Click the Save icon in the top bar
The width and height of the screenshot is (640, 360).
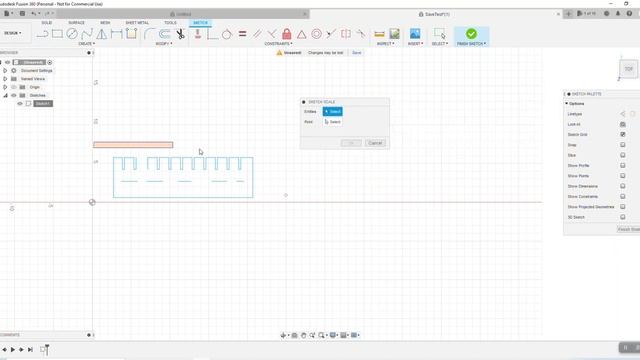point(22,13)
